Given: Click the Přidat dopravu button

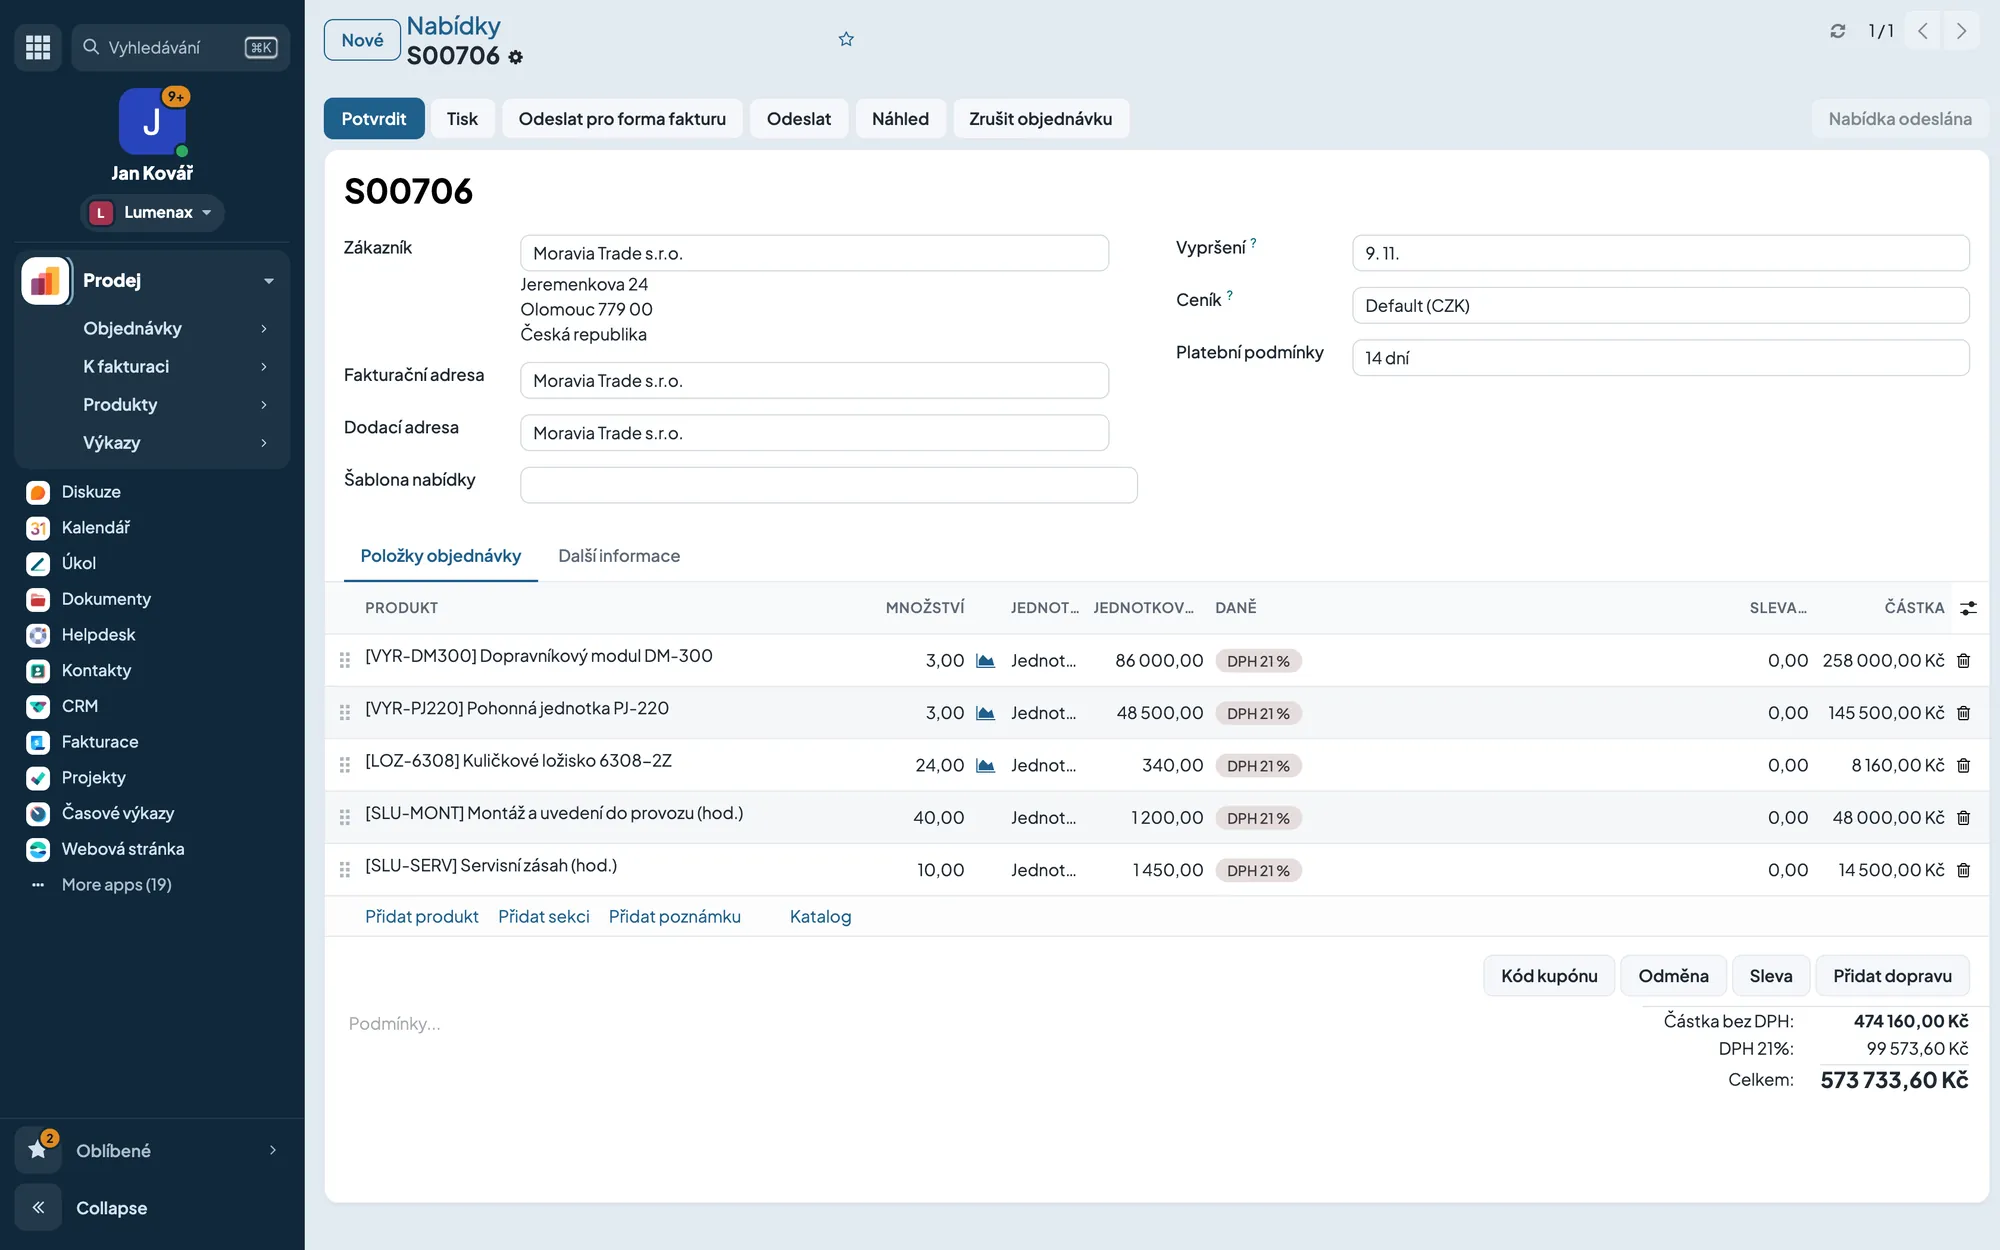Looking at the screenshot, I should tap(1892, 976).
